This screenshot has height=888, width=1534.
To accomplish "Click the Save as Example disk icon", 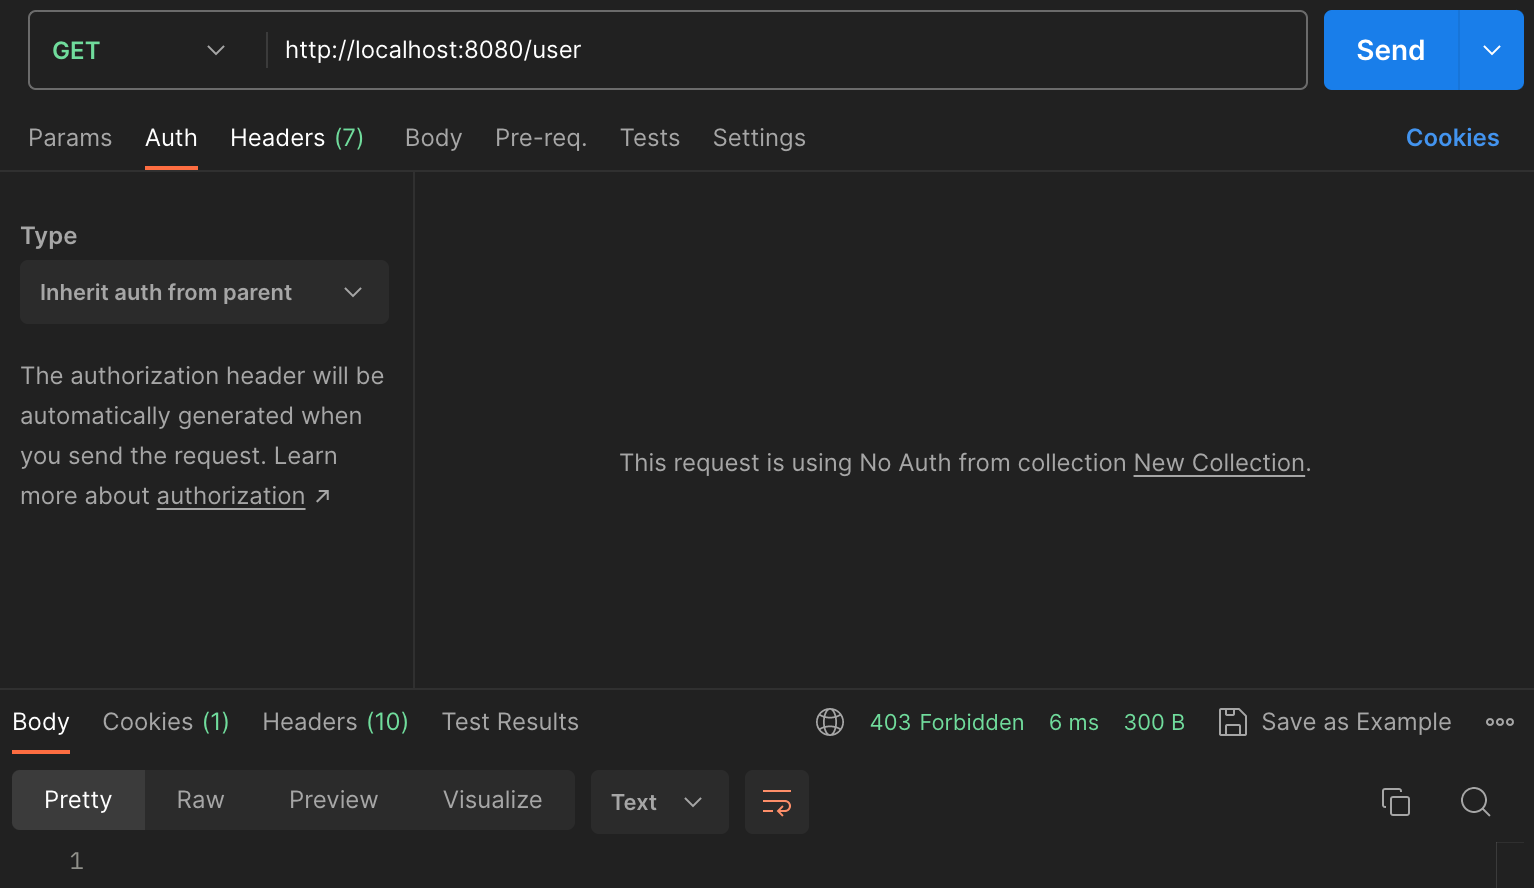I will [1233, 722].
